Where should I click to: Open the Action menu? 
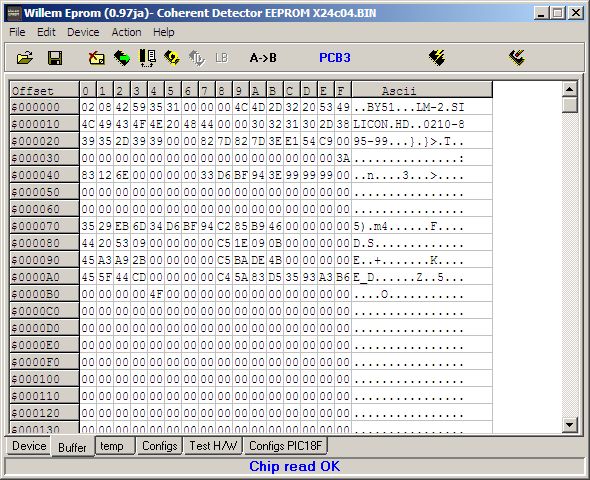(x=126, y=32)
